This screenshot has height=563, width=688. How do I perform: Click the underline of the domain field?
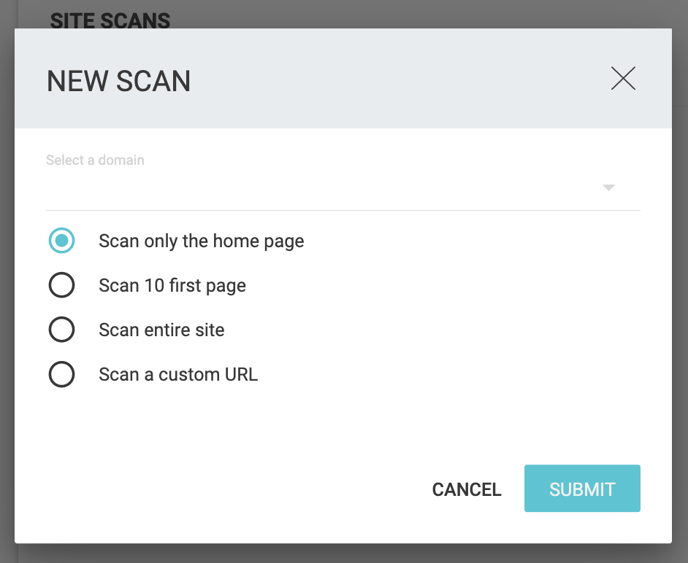(x=343, y=210)
